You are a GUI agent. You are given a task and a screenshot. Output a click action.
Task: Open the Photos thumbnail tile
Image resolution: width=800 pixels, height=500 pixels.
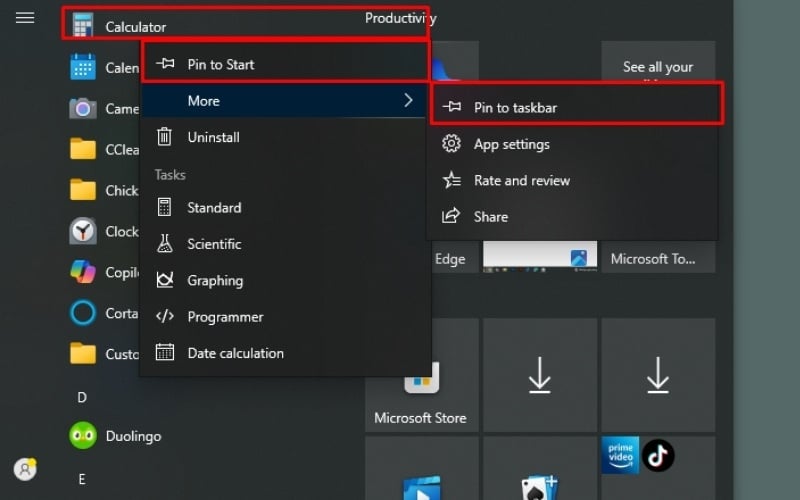[x=540, y=257]
